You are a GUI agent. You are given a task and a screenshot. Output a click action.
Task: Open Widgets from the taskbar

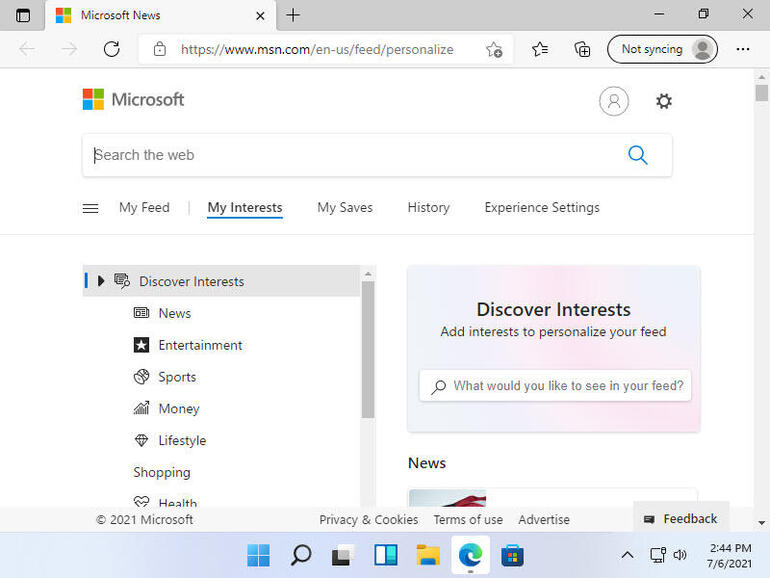point(385,555)
